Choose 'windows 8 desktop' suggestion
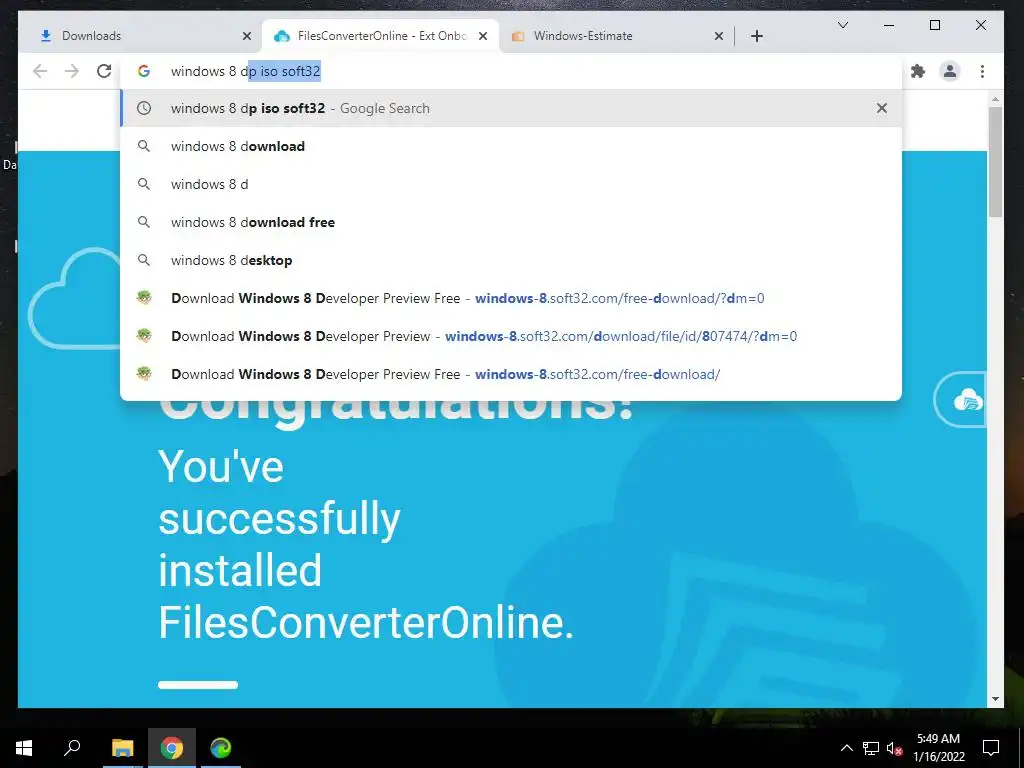This screenshot has width=1024, height=768. pos(511,260)
